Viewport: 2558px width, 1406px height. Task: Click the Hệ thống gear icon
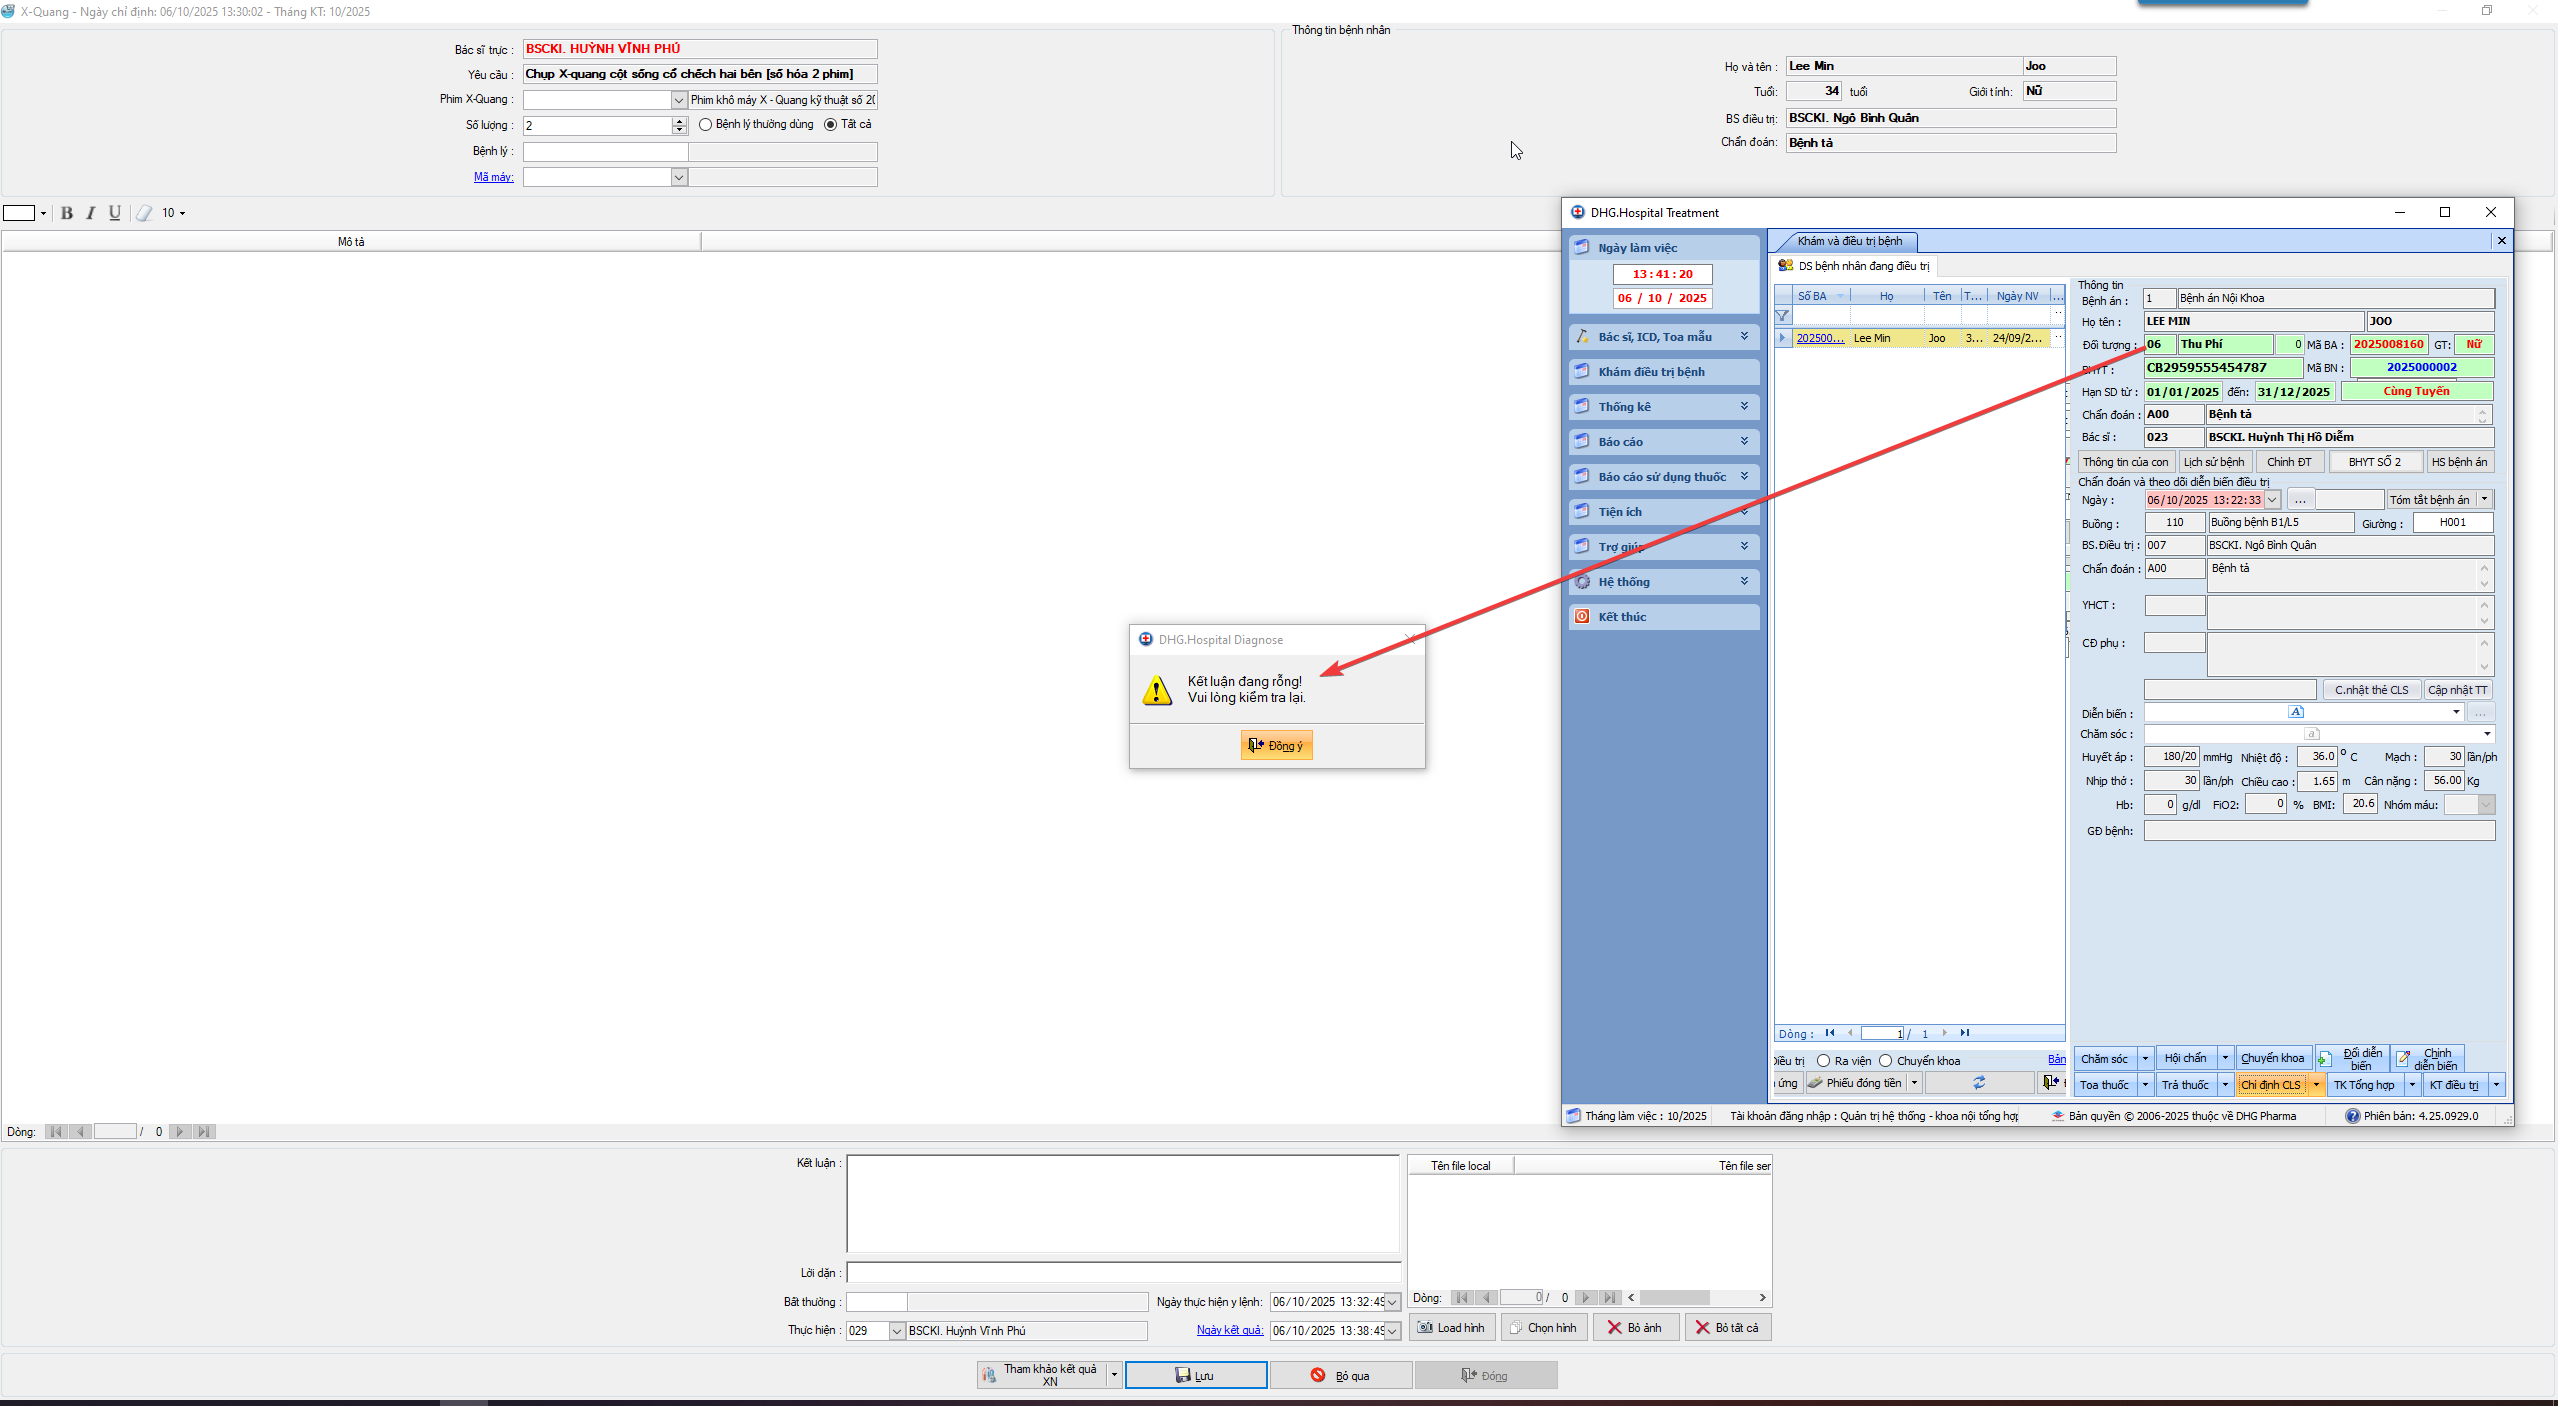coord(1583,582)
